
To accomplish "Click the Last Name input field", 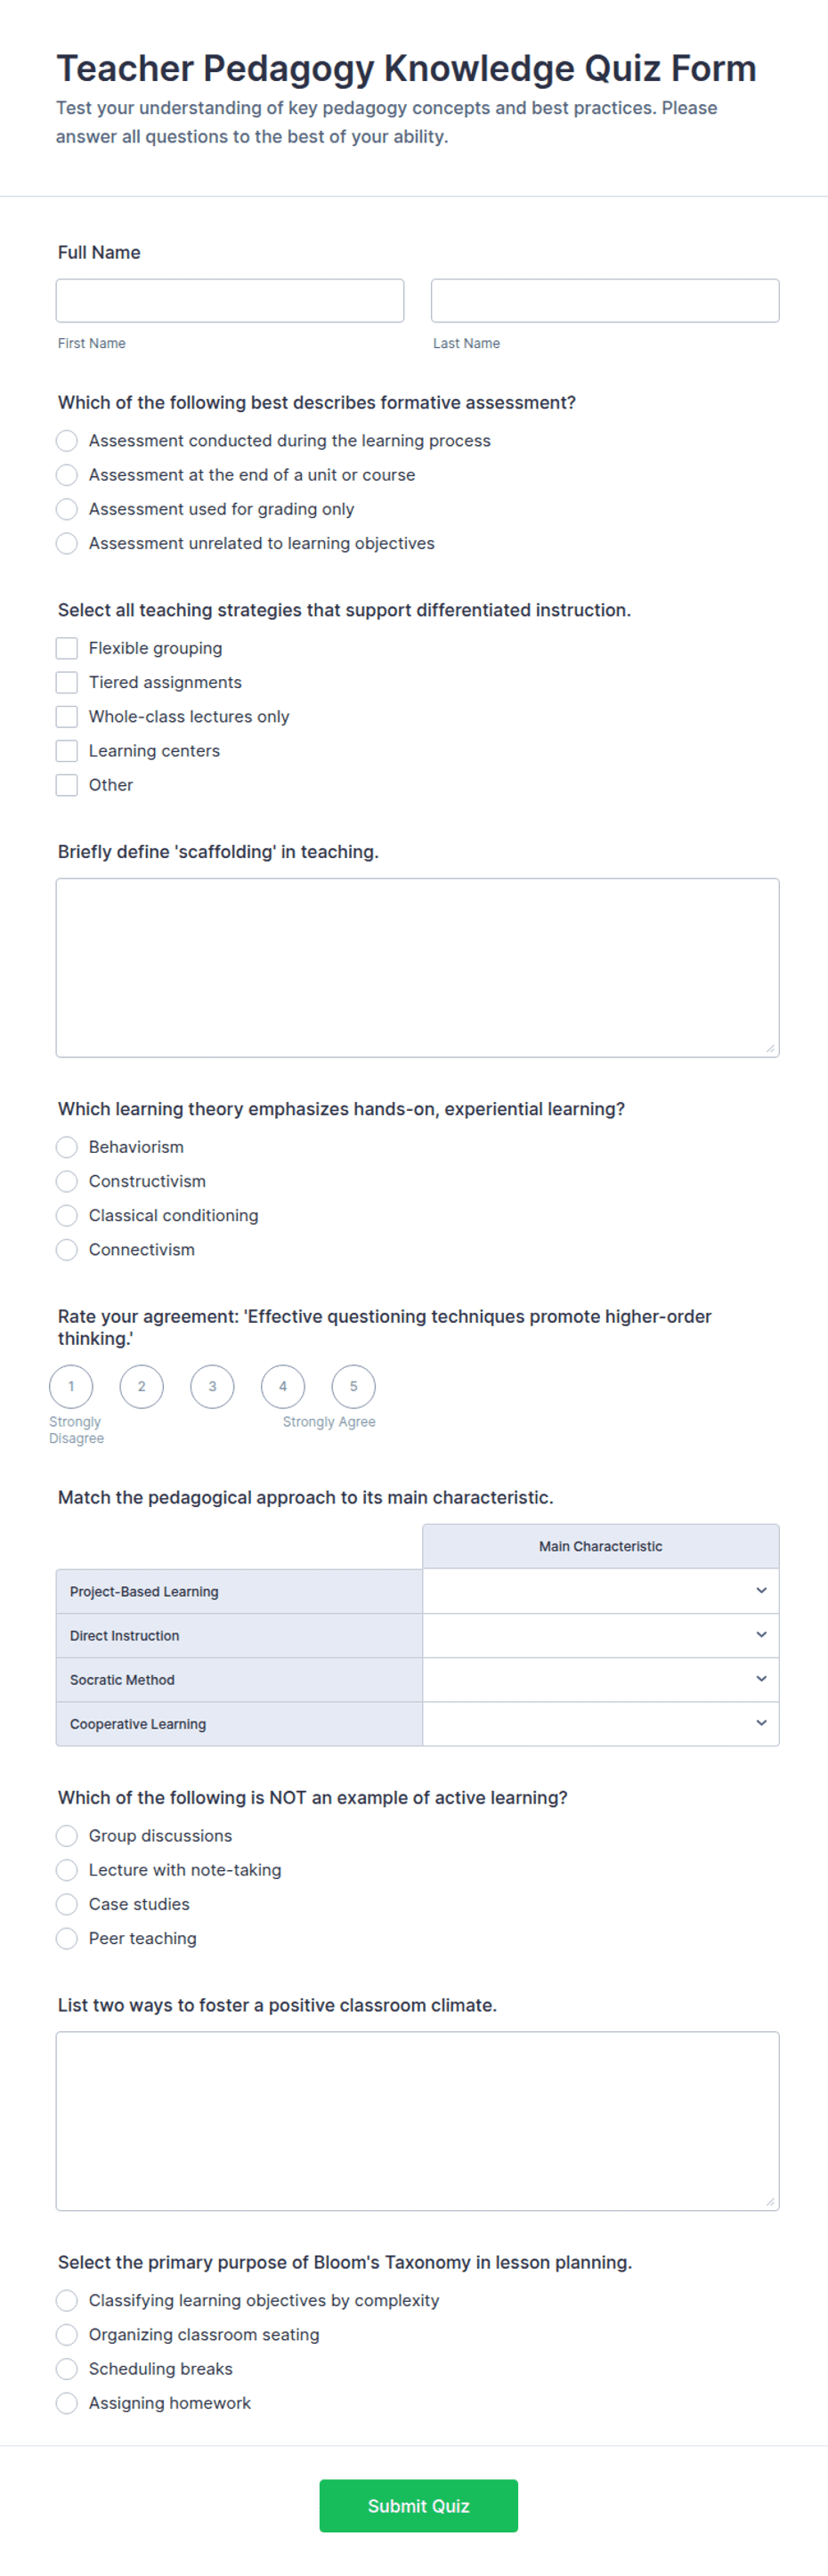I will (x=605, y=301).
